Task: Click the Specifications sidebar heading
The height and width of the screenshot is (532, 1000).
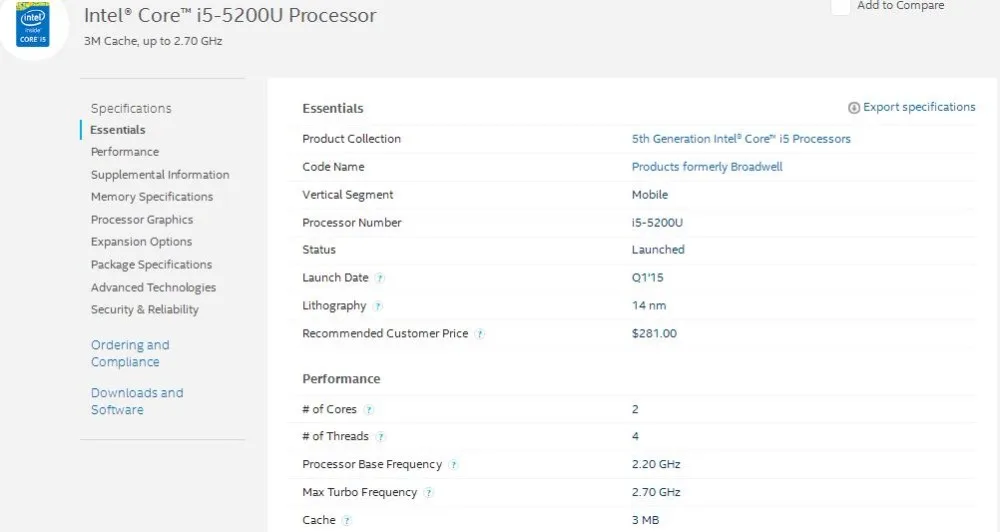Action: [131, 108]
